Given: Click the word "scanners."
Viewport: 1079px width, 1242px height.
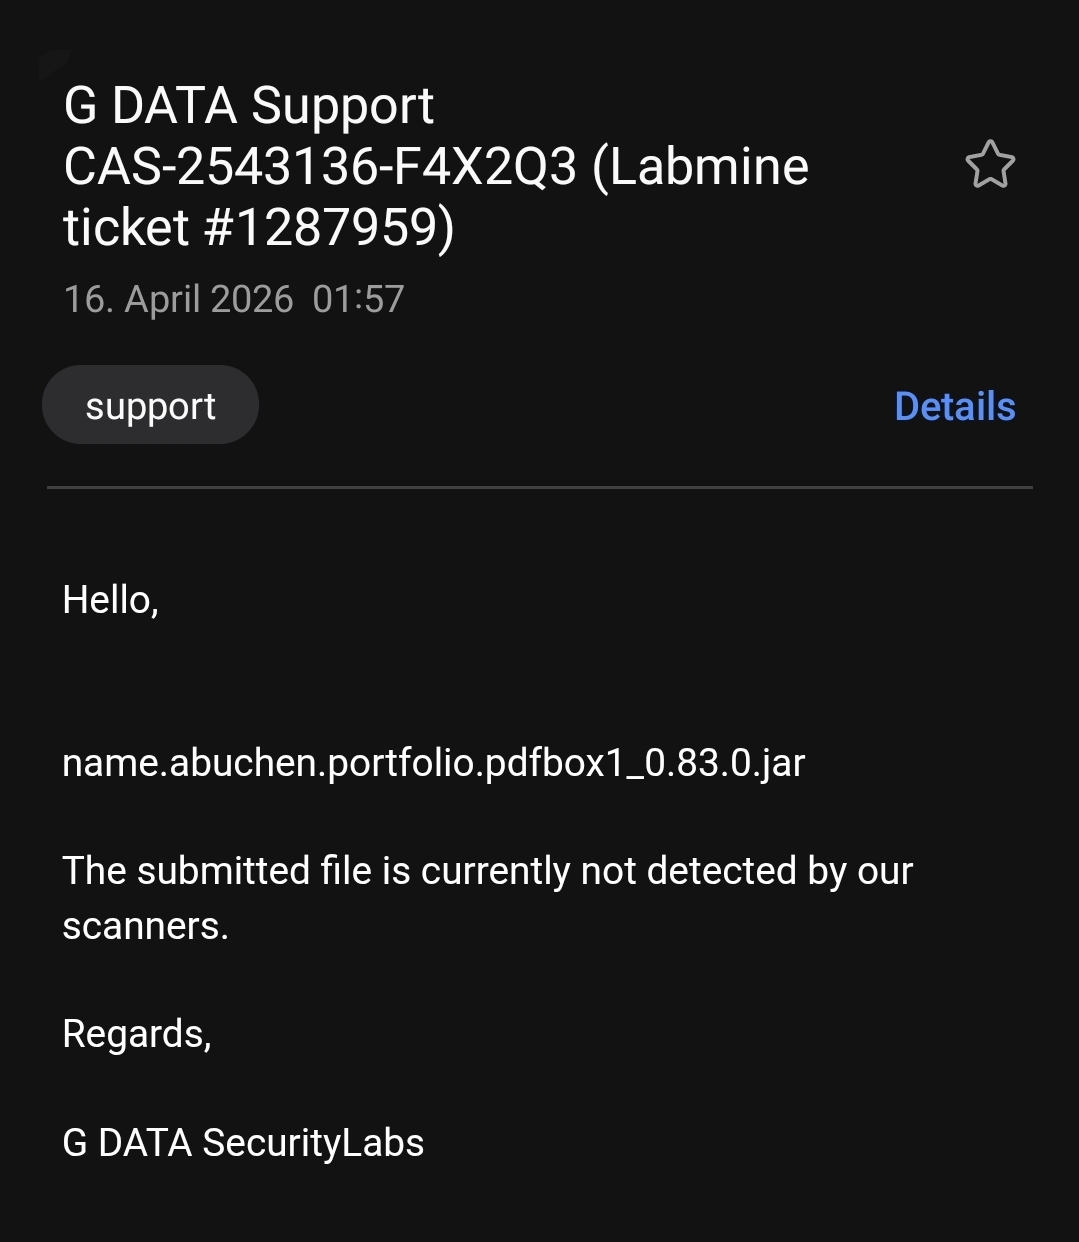Looking at the screenshot, I should 145,926.
